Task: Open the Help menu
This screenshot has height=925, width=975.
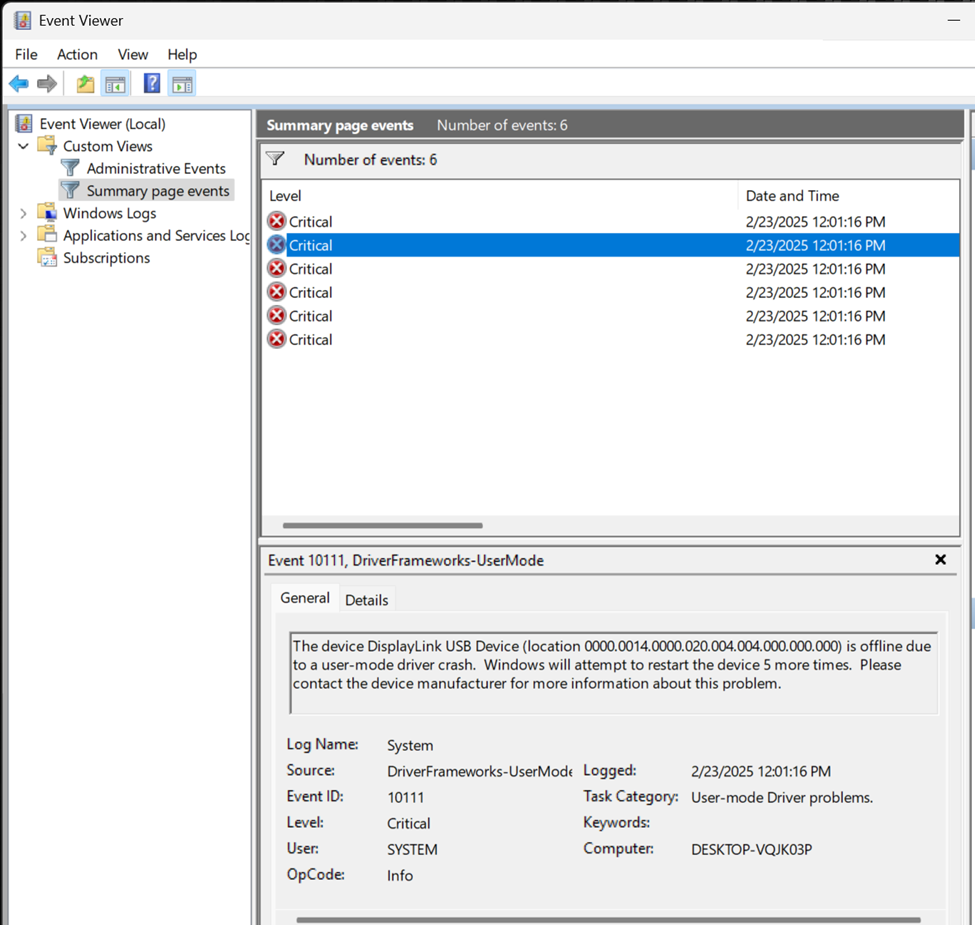Action: coord(182,55)
